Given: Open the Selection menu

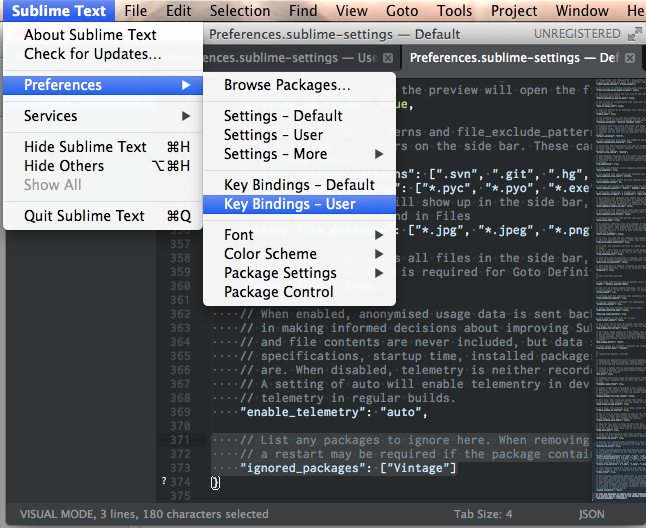Looking at the screenshot, I should 240,11.
